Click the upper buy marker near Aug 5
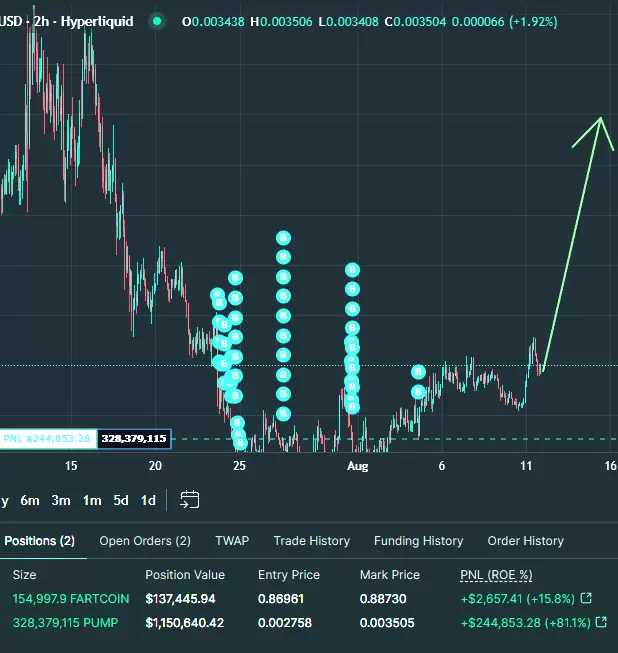Screen dimensions: 618x653 [418, 371]
